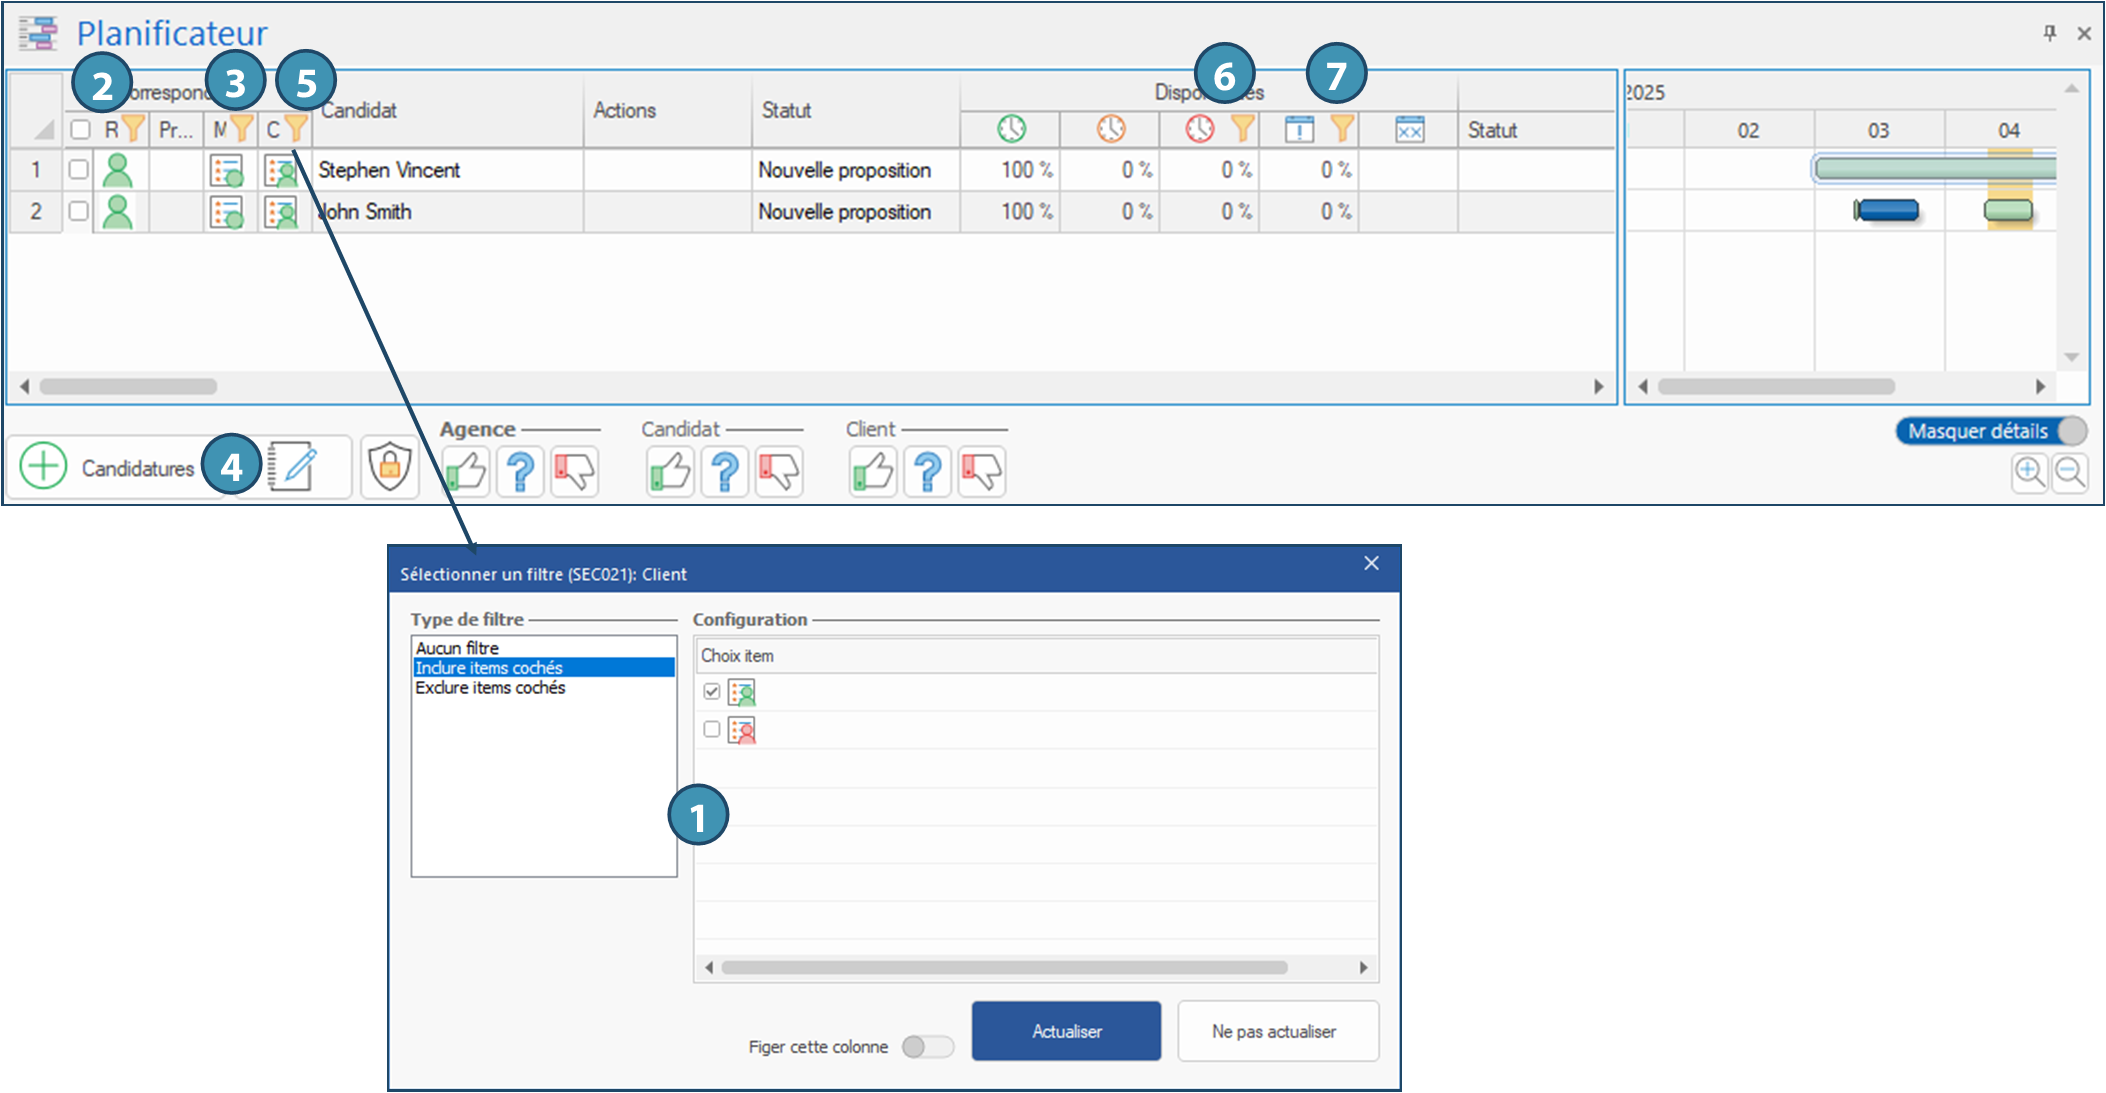The height and width of the screenshot is (1093, 2106).
Task: Click Agence thumbs-up approval icon
Action: (x=466, y=470)
